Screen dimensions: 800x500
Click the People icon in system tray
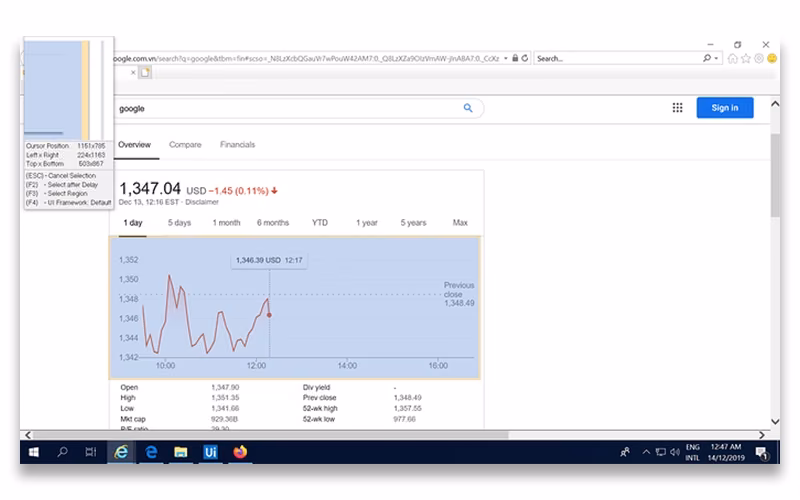[x=624, y=452]
